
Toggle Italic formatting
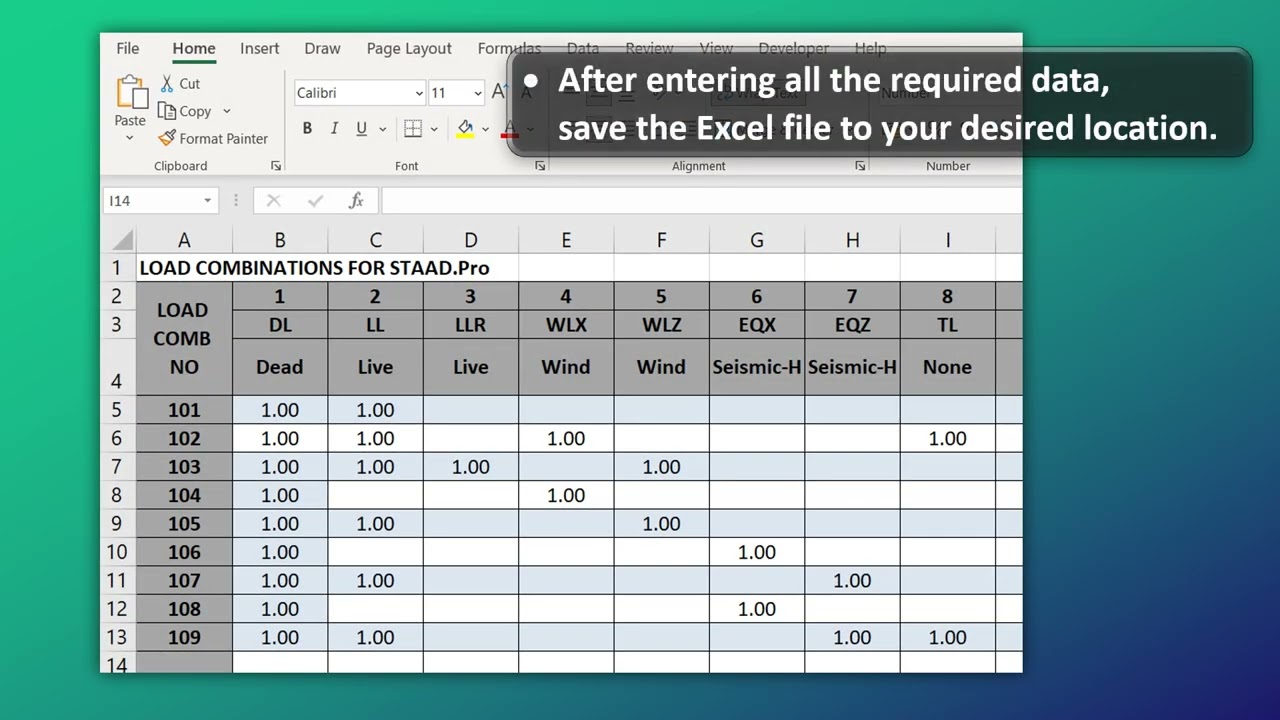[x=334, y=128]
